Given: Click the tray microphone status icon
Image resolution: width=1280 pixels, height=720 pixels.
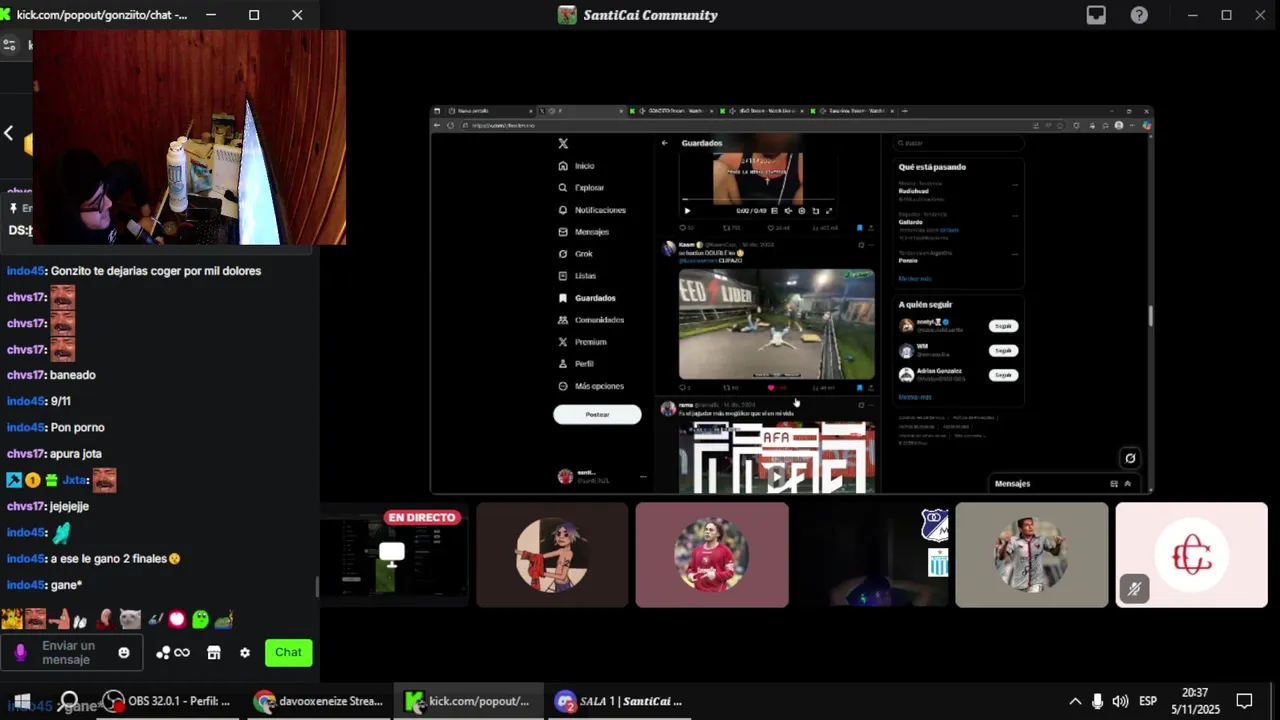Looking at the screenshot, I should [x=1097, y=701].
